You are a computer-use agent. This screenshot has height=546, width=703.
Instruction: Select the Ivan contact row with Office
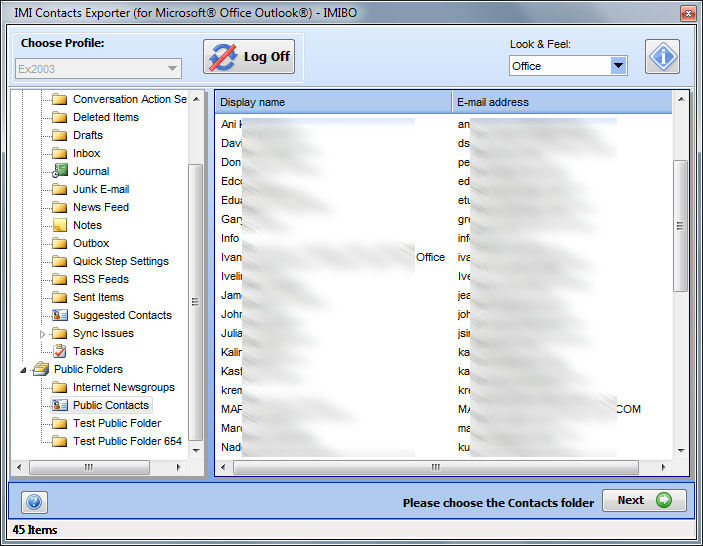(x=443, y=257)
